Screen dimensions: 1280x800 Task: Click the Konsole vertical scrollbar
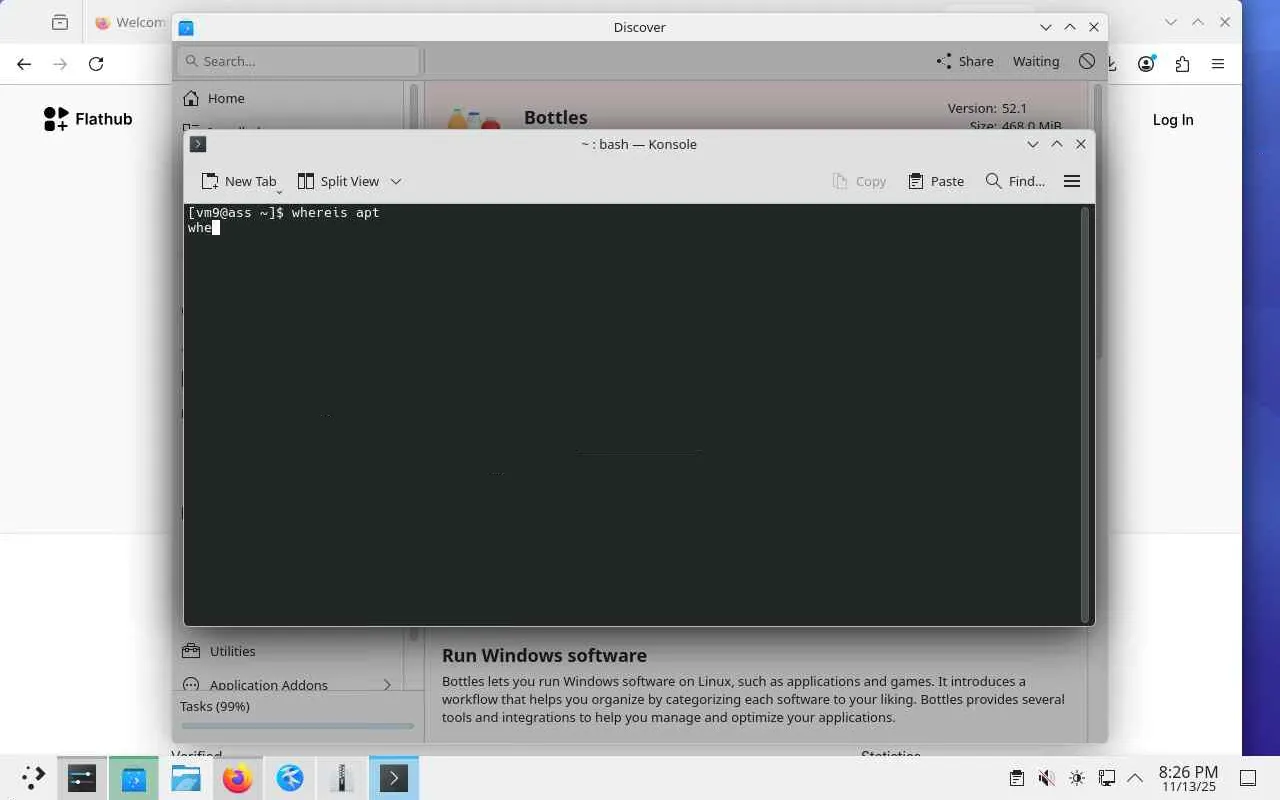(1086, 414)
